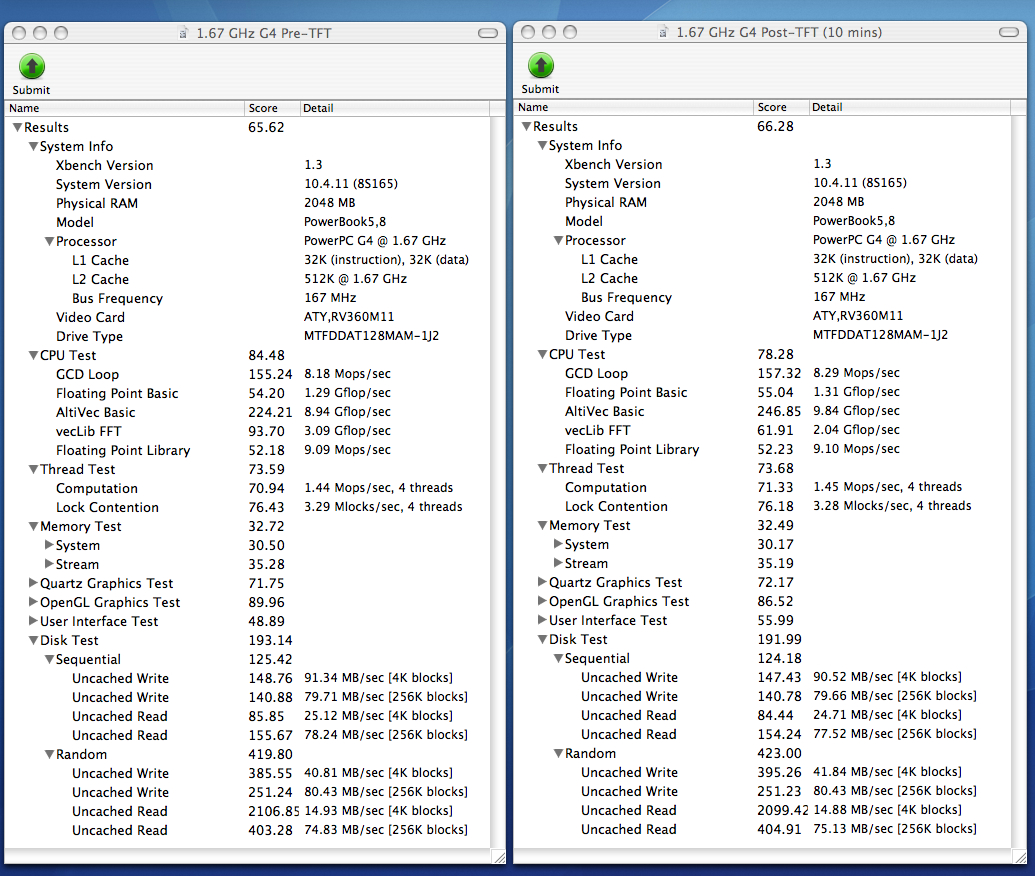Collapse System Info in Pre-TFT window
The image size is (1035, 876).
coord(33,147)
